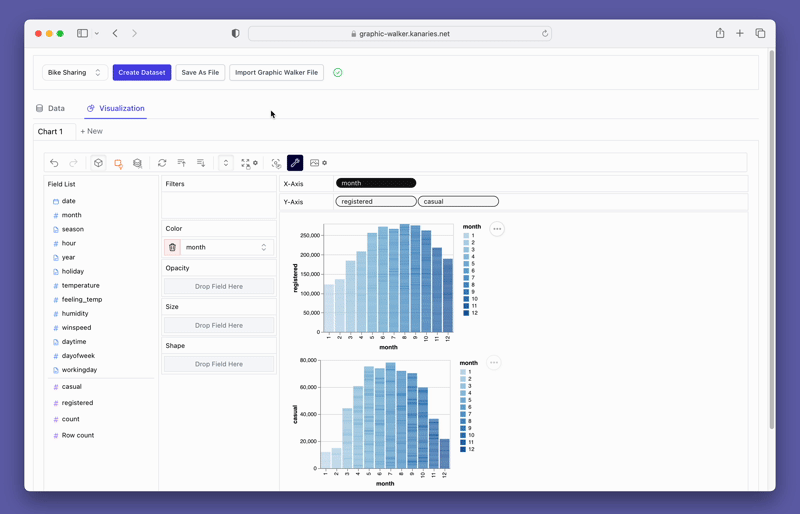Open the axis resize stepper dropdown in toolbar
This screenshot has width=800, height=514.
click(226, 163)
